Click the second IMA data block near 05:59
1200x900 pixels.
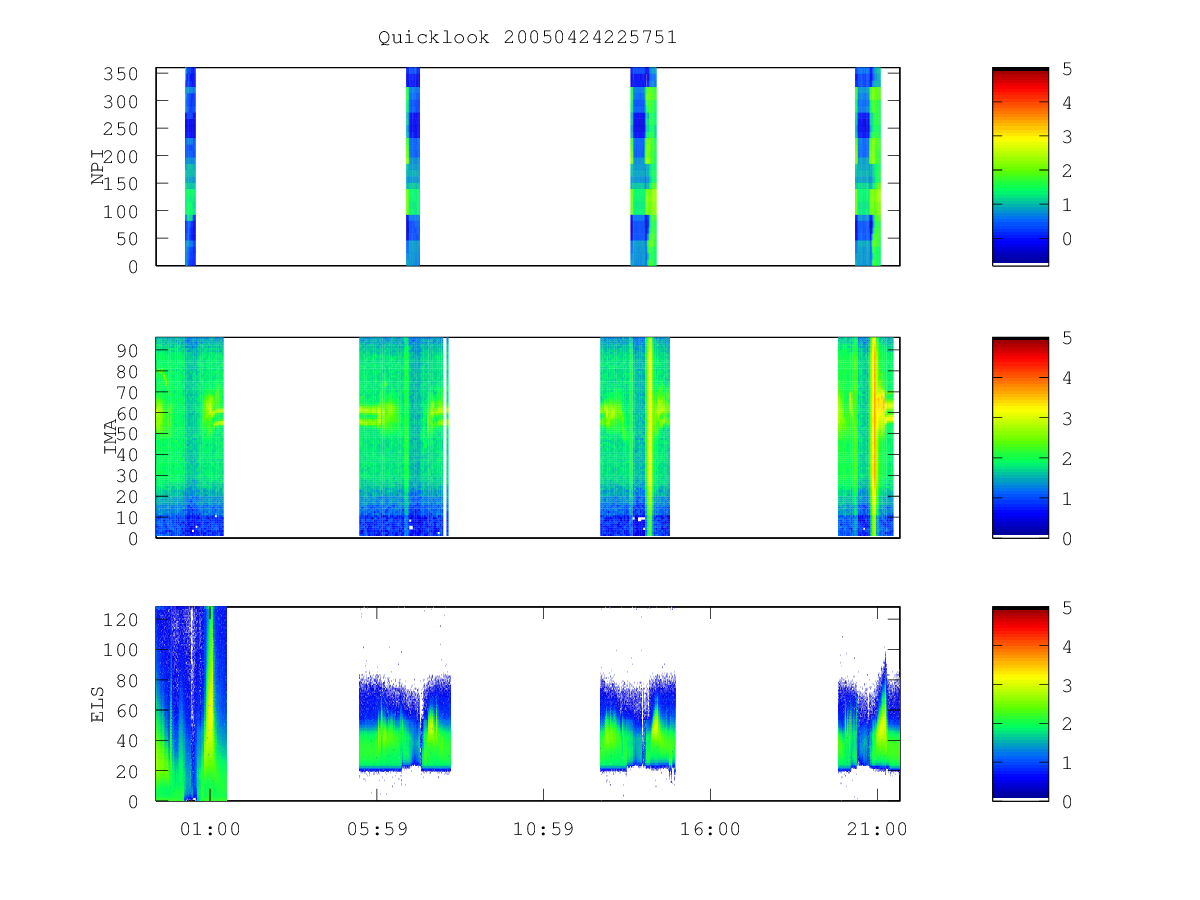(404, 437)
